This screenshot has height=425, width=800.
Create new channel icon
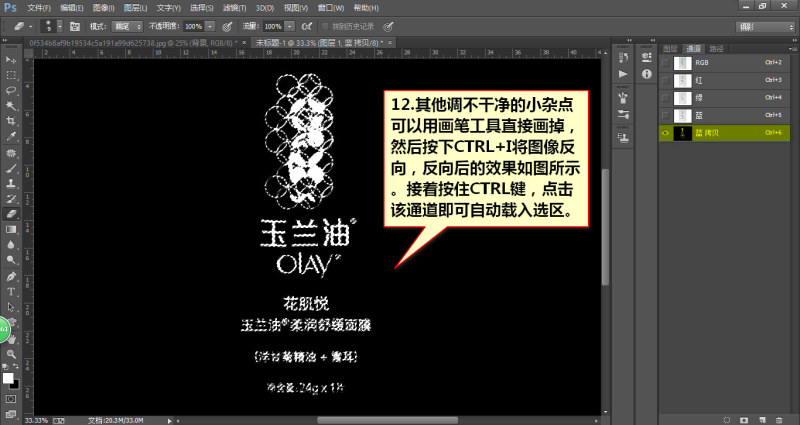coord(761,420)
